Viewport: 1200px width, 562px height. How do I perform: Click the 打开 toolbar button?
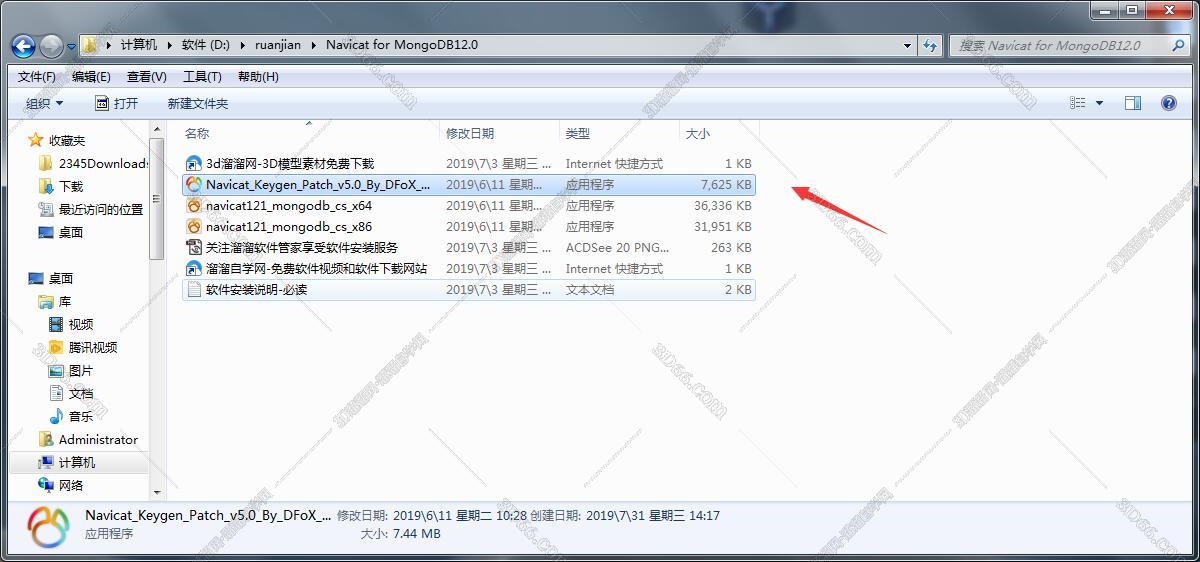coord(117,103)
